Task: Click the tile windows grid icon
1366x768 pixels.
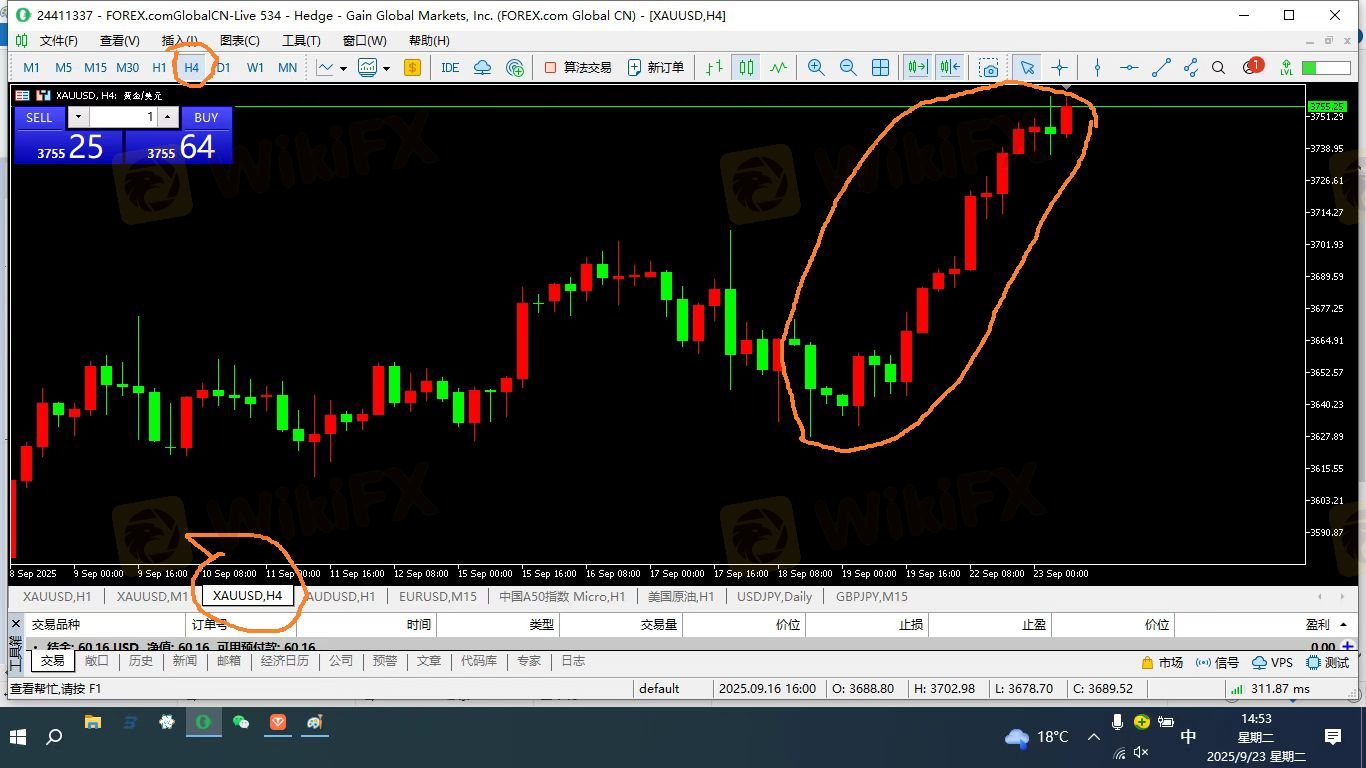Action: click(x=880, y=68)
